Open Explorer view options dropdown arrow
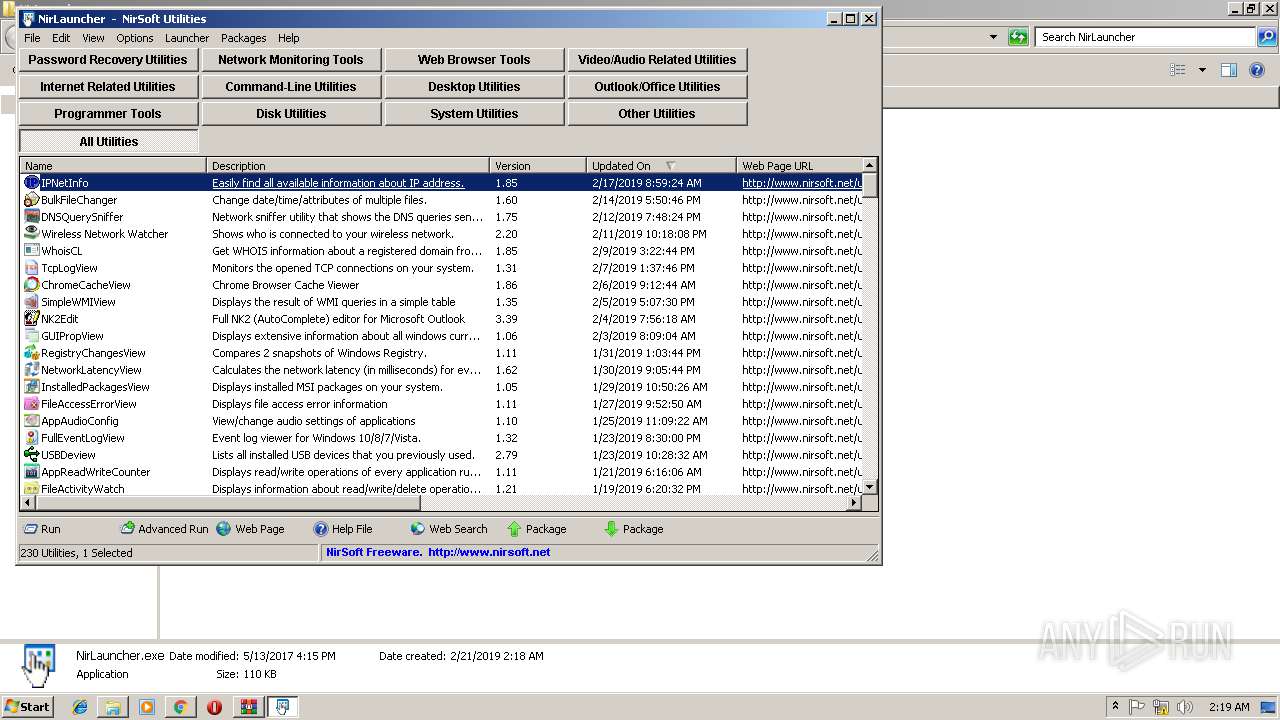1280x720 pixels. click(x=1202, y=70)
